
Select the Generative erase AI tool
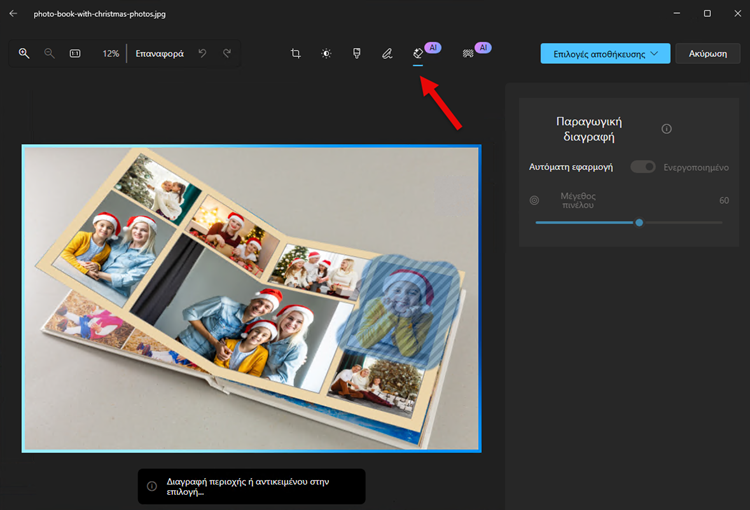pyautogui.click(x=419, y=53)
